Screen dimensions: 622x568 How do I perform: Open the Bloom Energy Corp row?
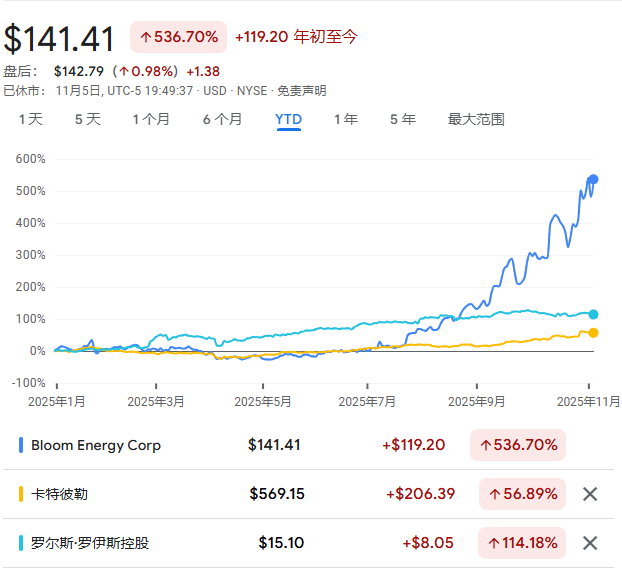point(96,445)
